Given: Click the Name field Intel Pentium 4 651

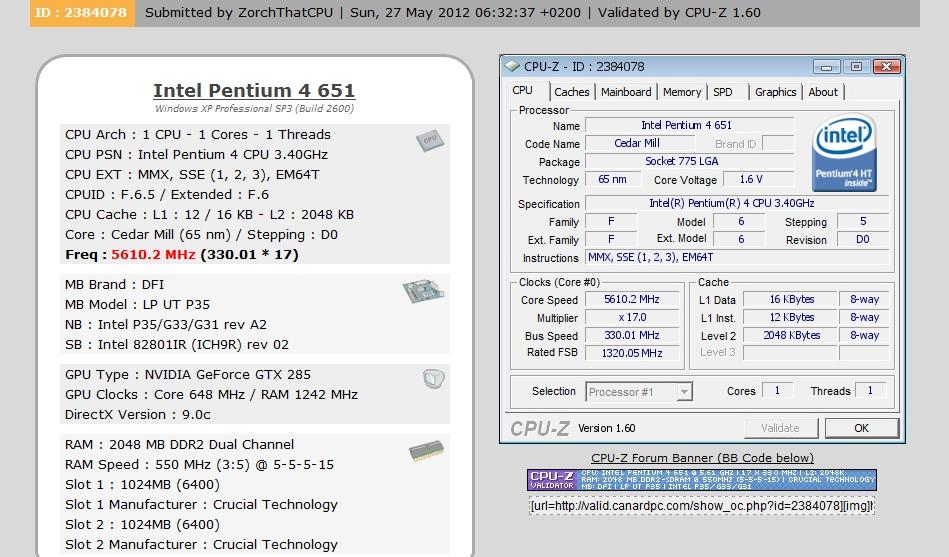Looking at the screenshot, I should 689,125.
